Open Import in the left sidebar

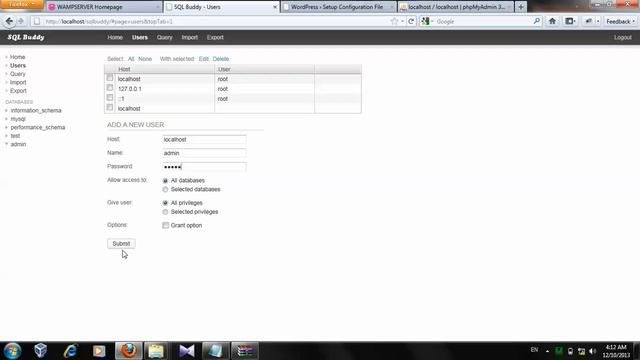tap(18, 82)
